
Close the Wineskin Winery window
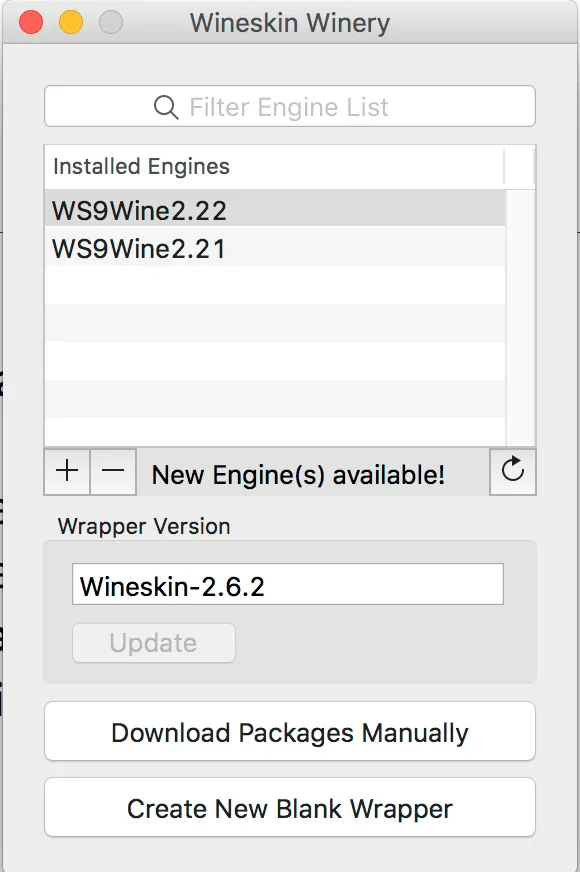[x=31, y=22]
